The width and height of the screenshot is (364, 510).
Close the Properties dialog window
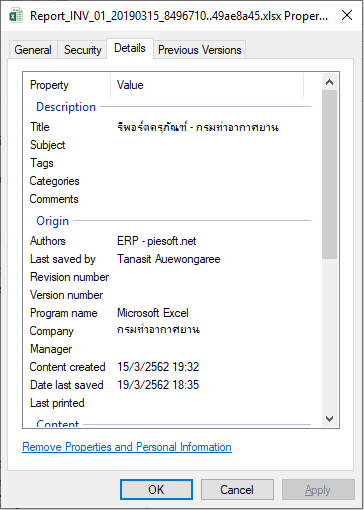pos(347,15)
